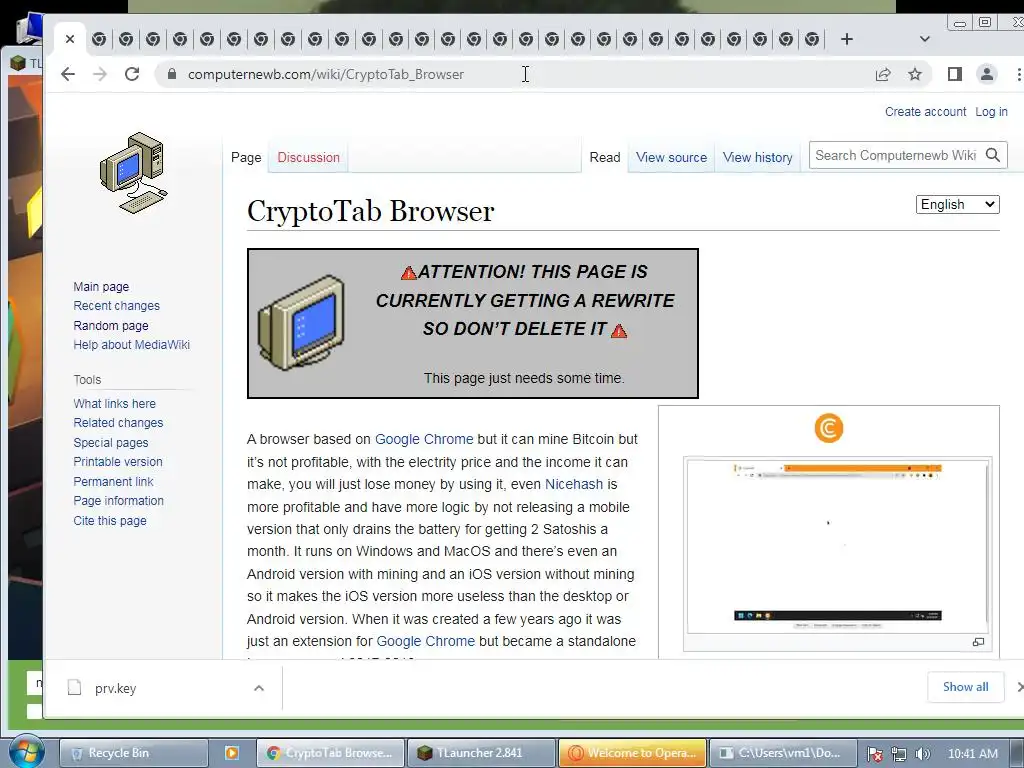Open prv.key download item
The width and height of the screenshot is (1024, 768).
point(163,688)
